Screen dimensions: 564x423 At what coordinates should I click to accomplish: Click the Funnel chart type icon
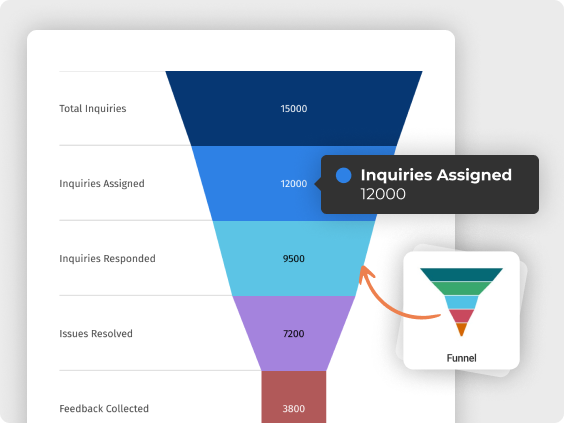point(461,302)
